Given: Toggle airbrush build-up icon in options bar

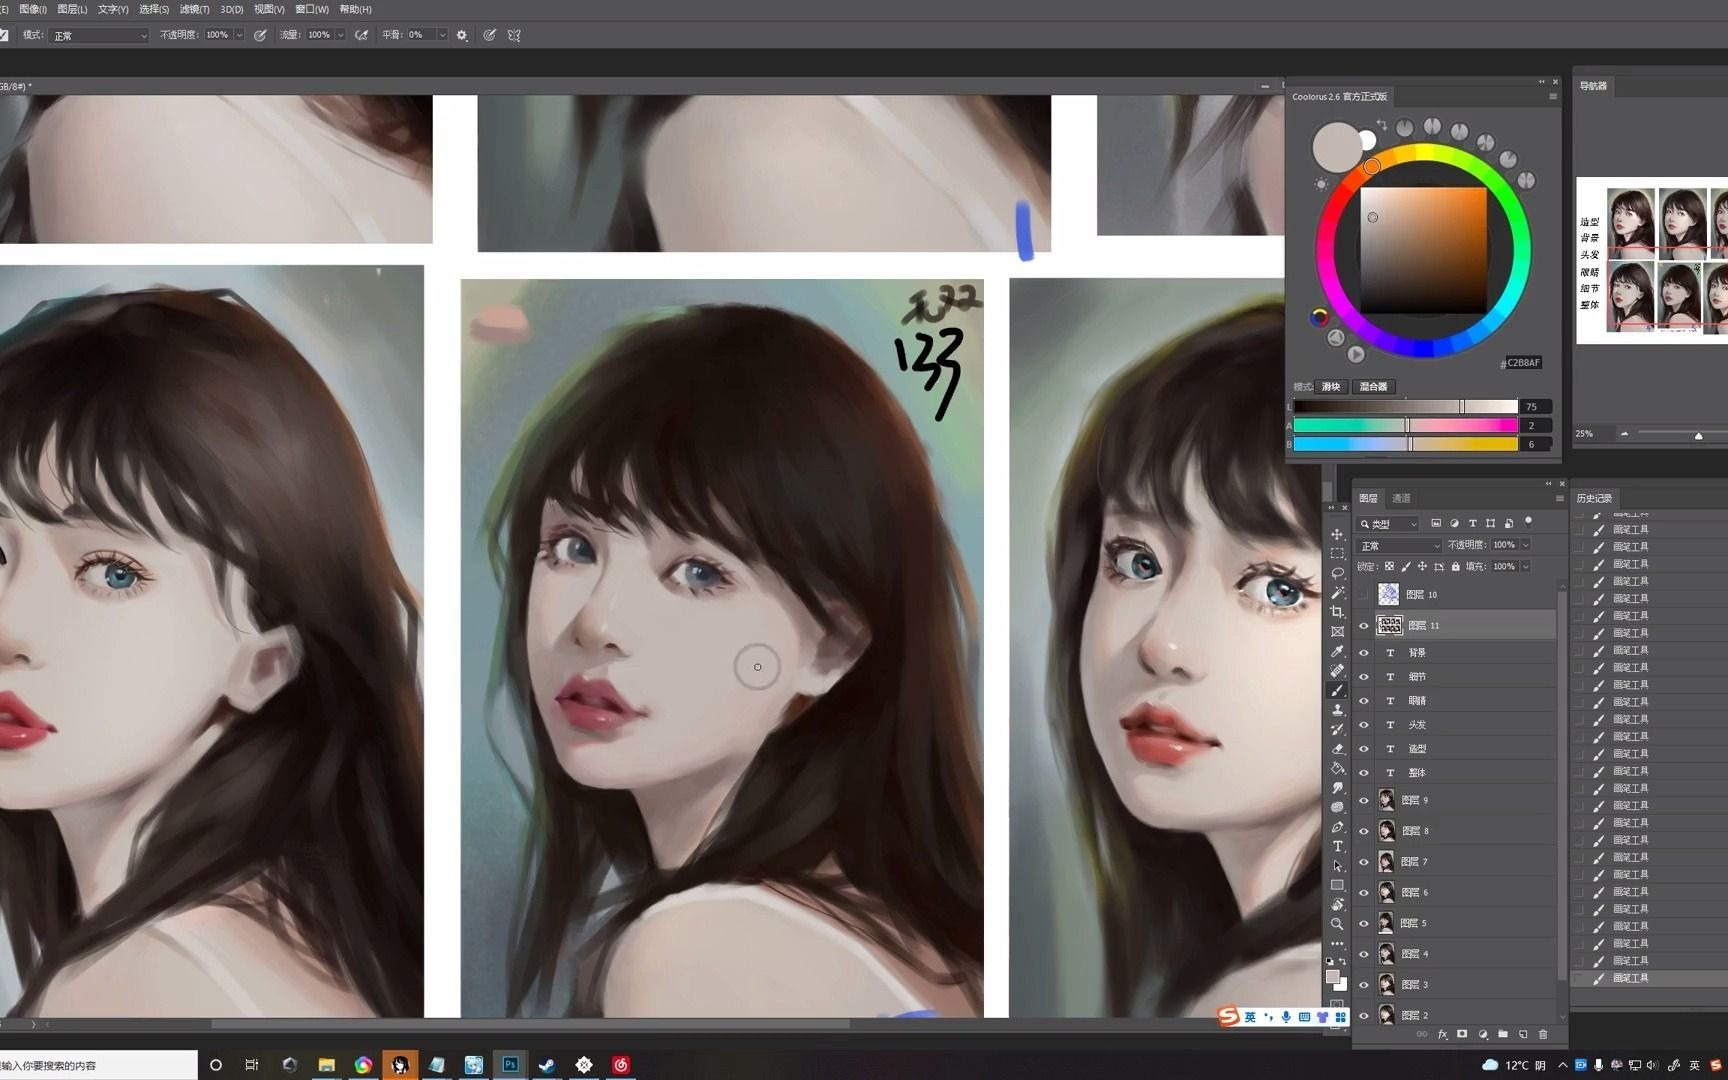Looking at the screenshot, I should point(362,35).
